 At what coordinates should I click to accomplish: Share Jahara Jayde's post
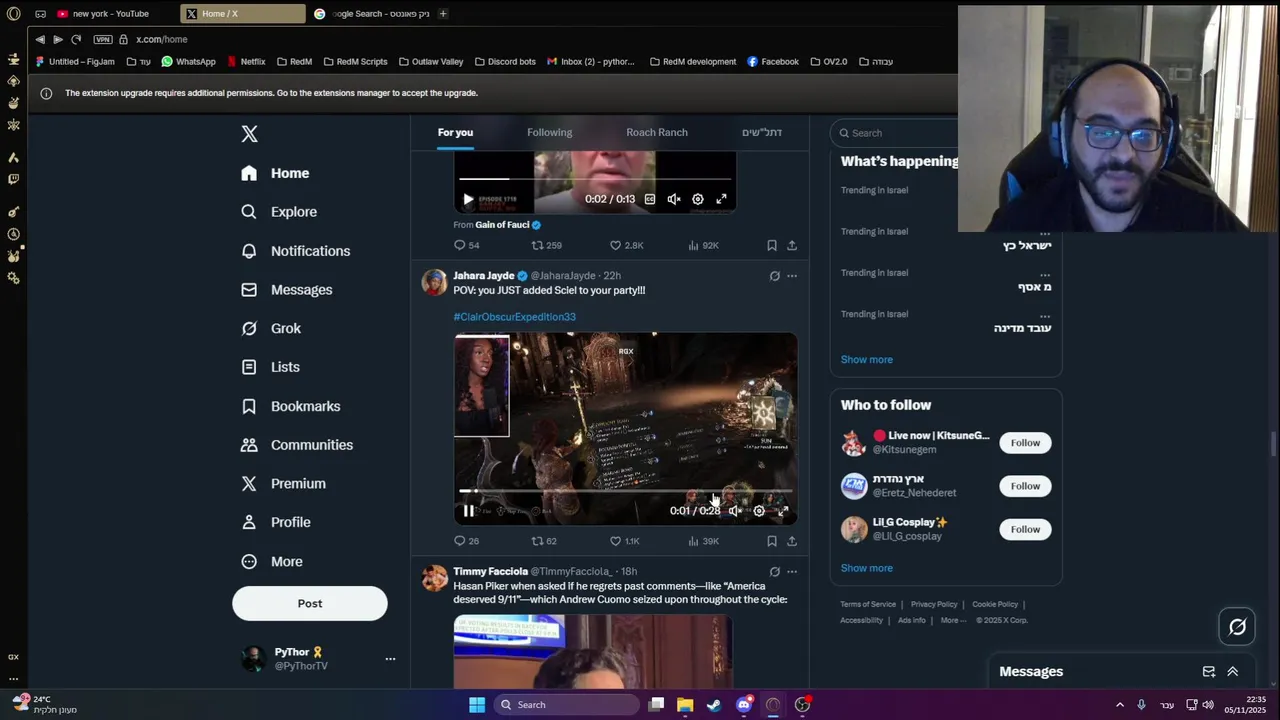(x=792, y=541)
